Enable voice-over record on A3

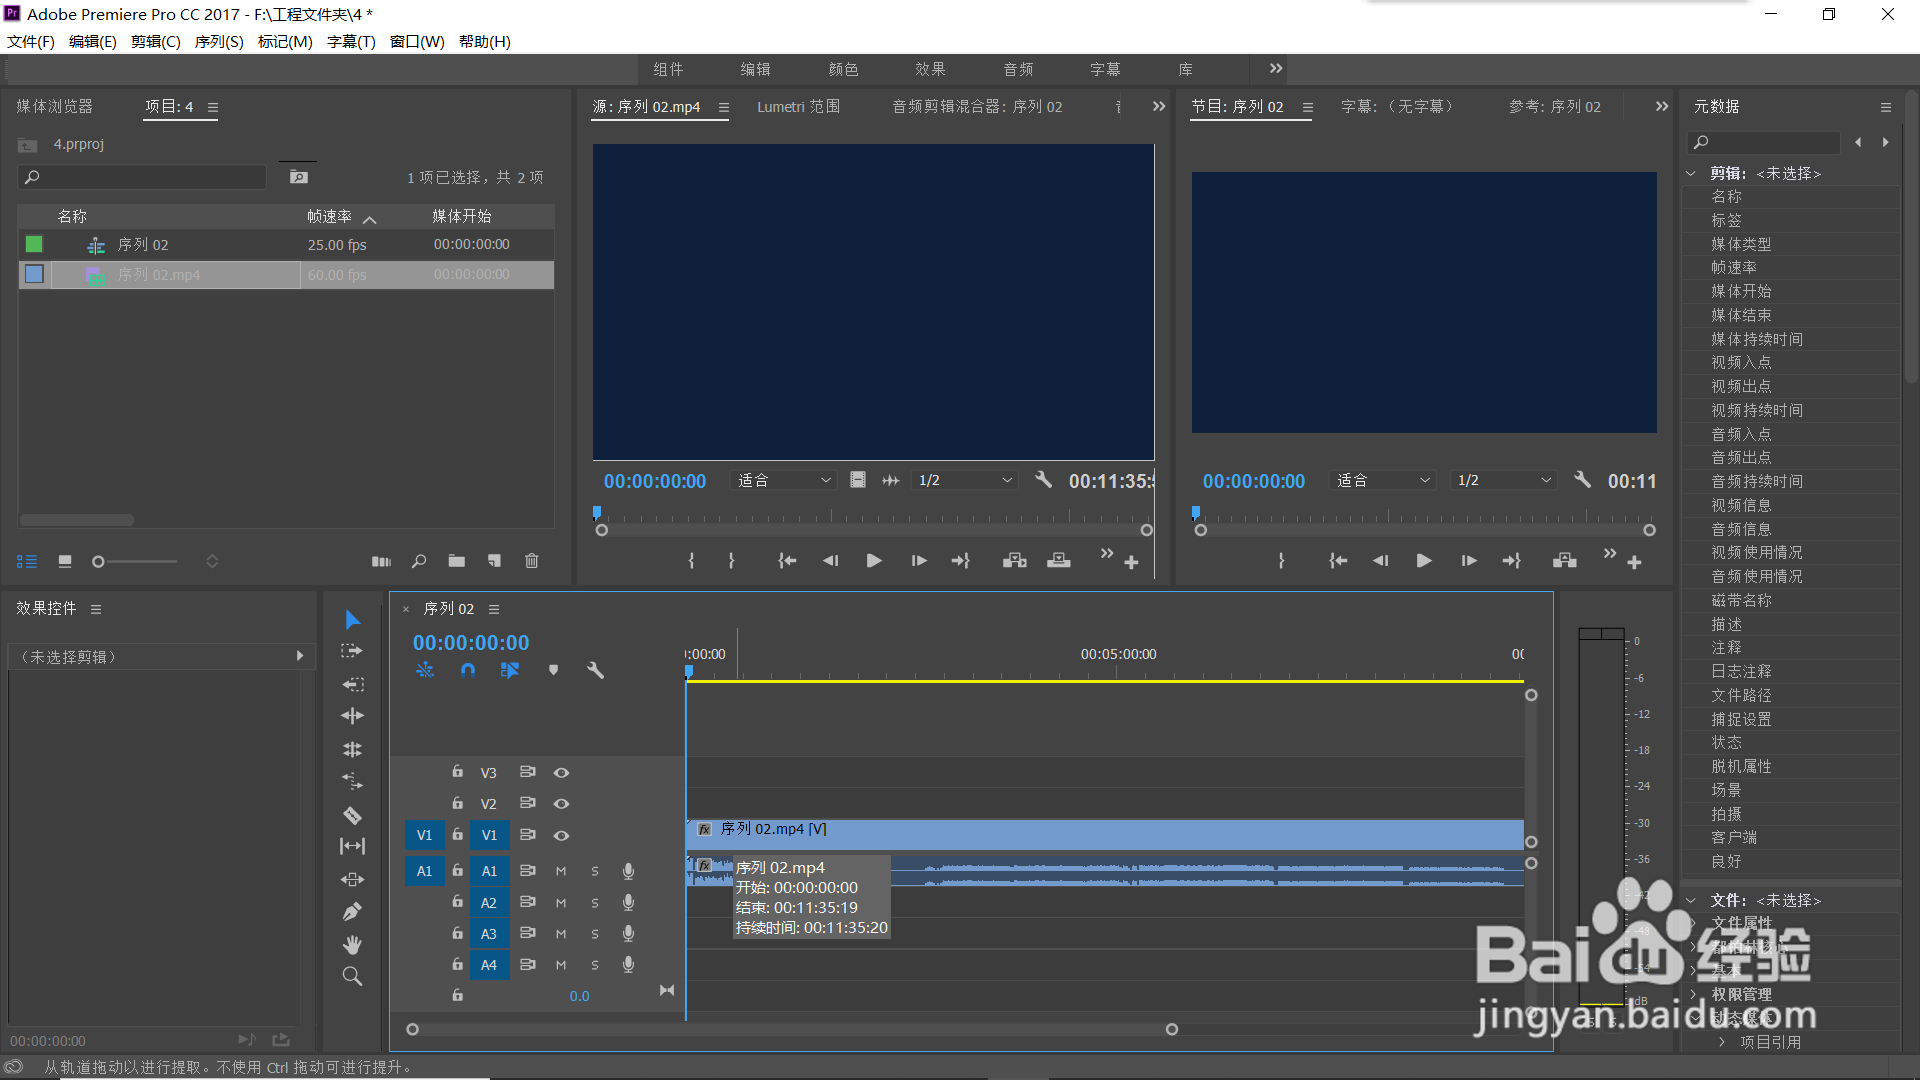628,934
